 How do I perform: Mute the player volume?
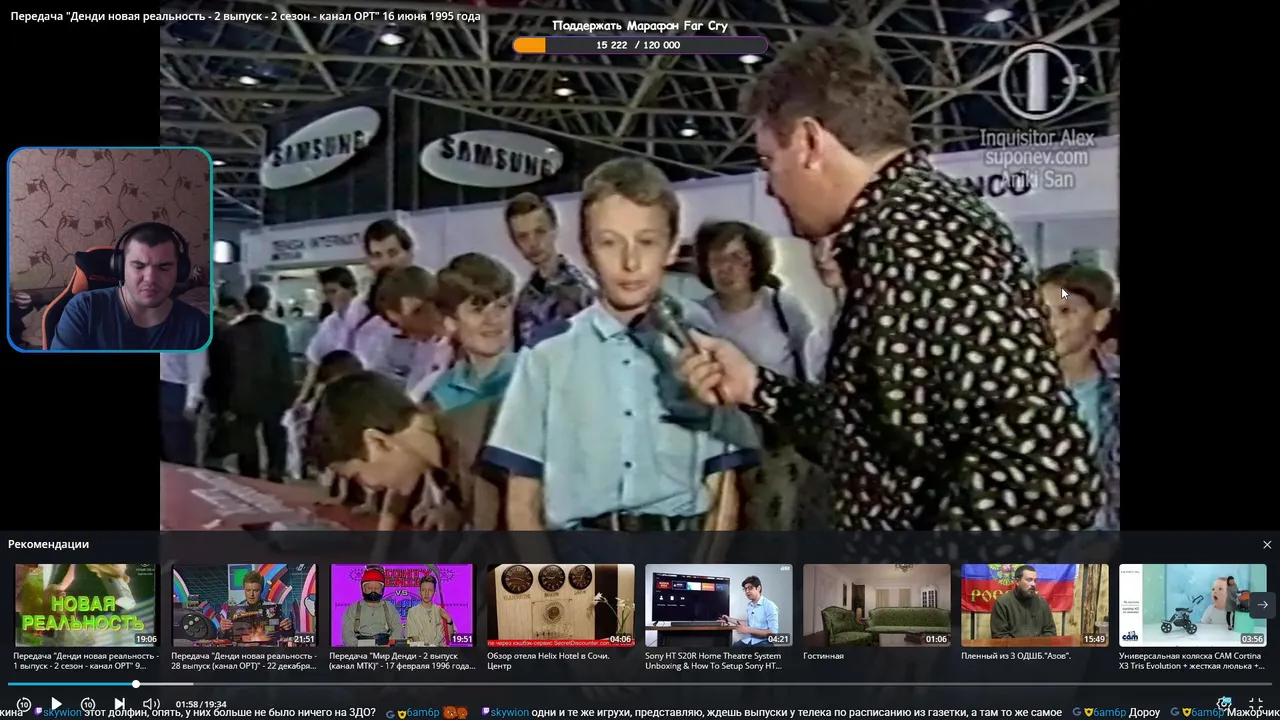(x=151, y=704)
